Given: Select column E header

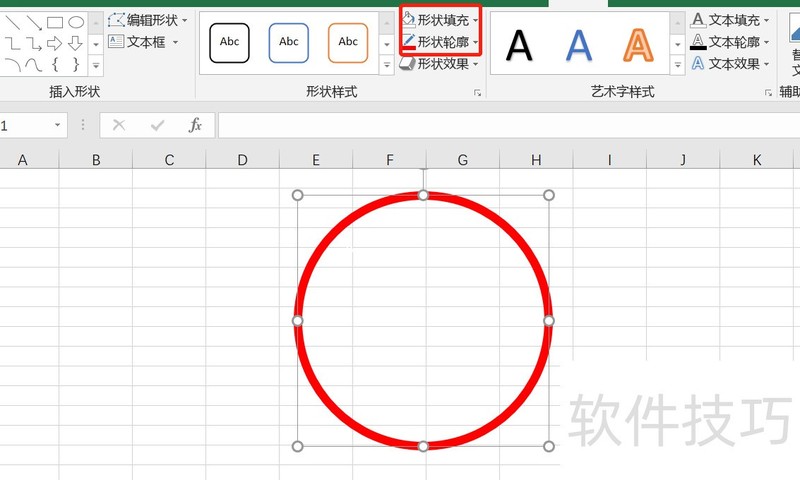Looking at the screenshot, I should point(316,160).
